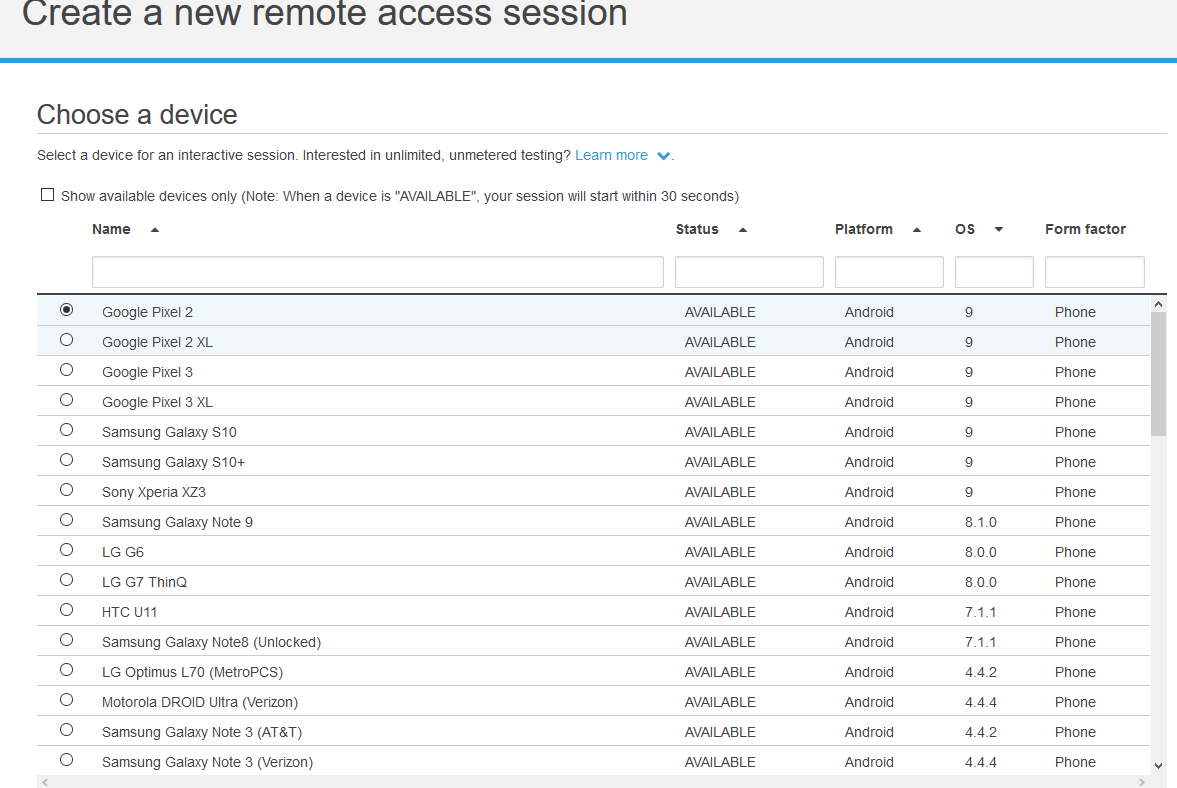Sort by Name using the arrow icon
1177x788 pixels.
pyautogui.click(x=155, y=230)
